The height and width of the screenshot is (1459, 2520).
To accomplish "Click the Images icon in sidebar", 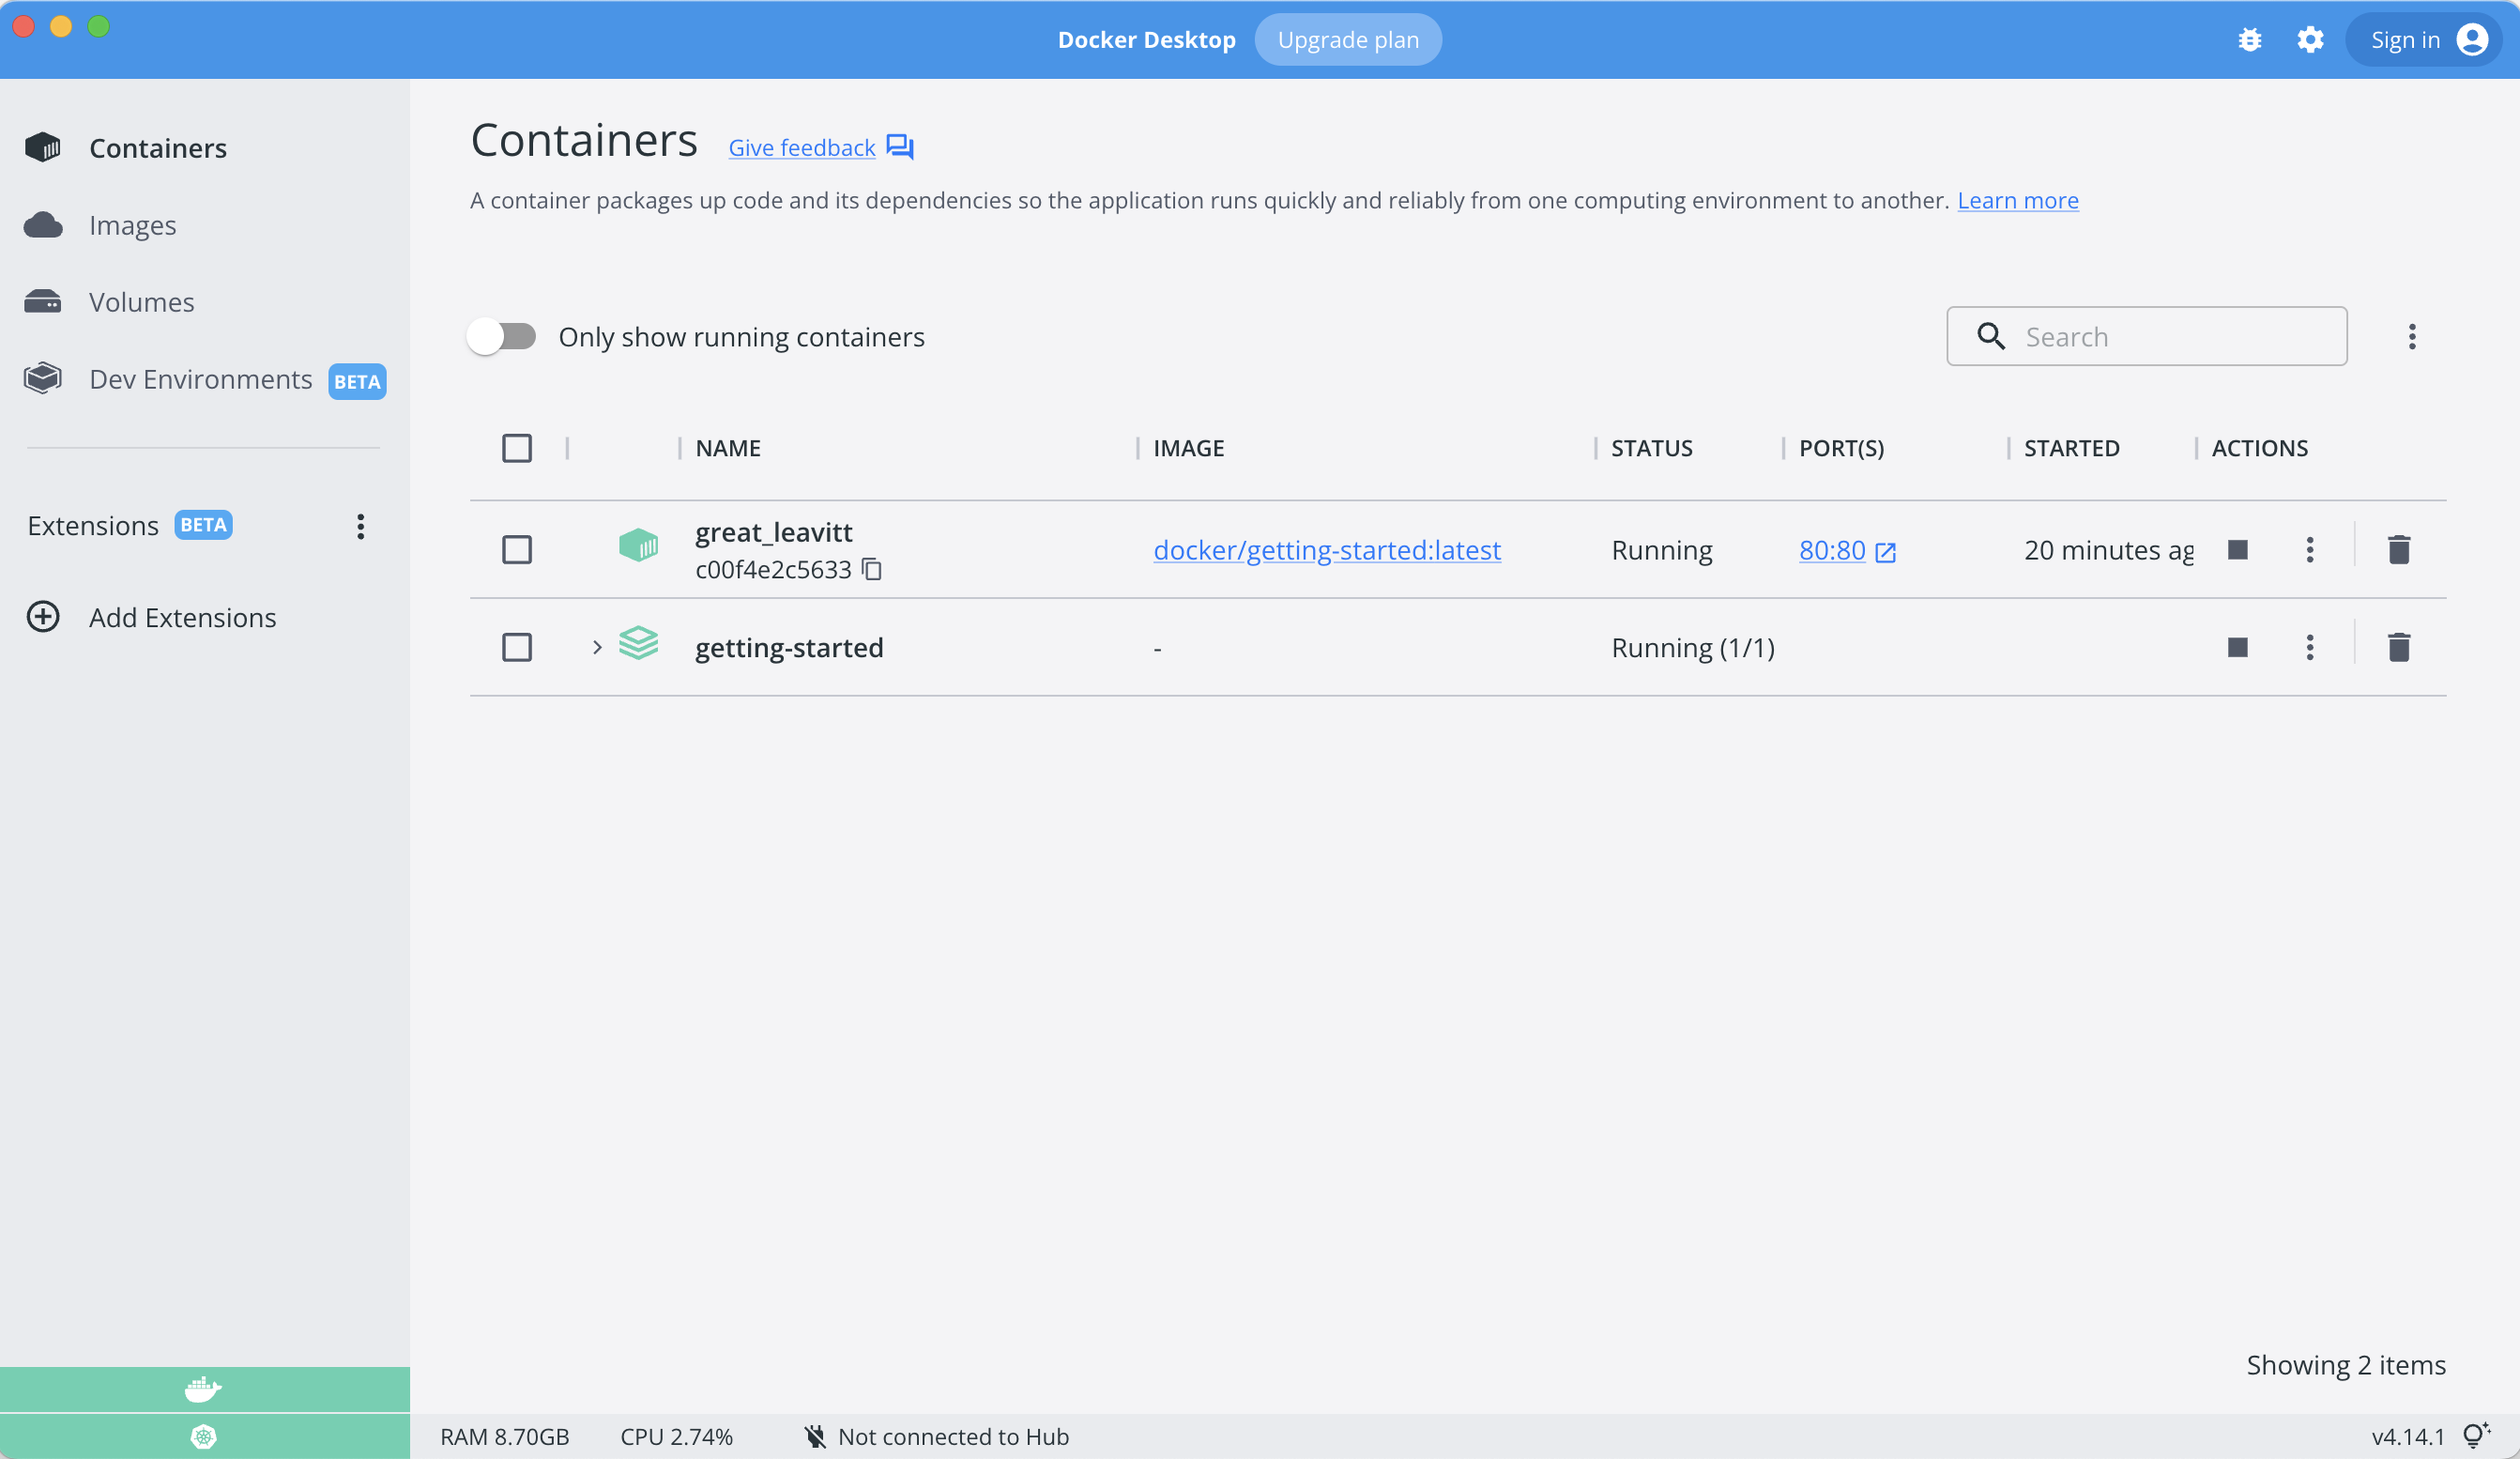I will (45, 224).
